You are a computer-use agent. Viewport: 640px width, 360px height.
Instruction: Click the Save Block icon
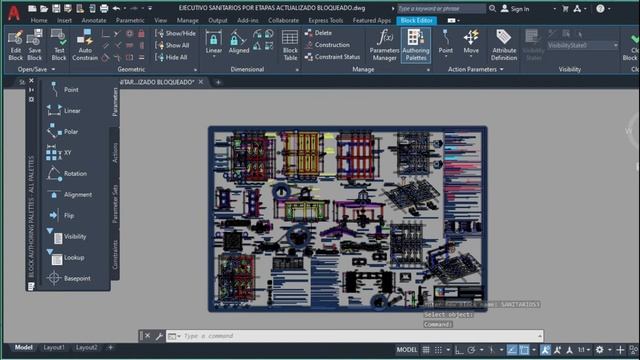(x=35, y=45)
